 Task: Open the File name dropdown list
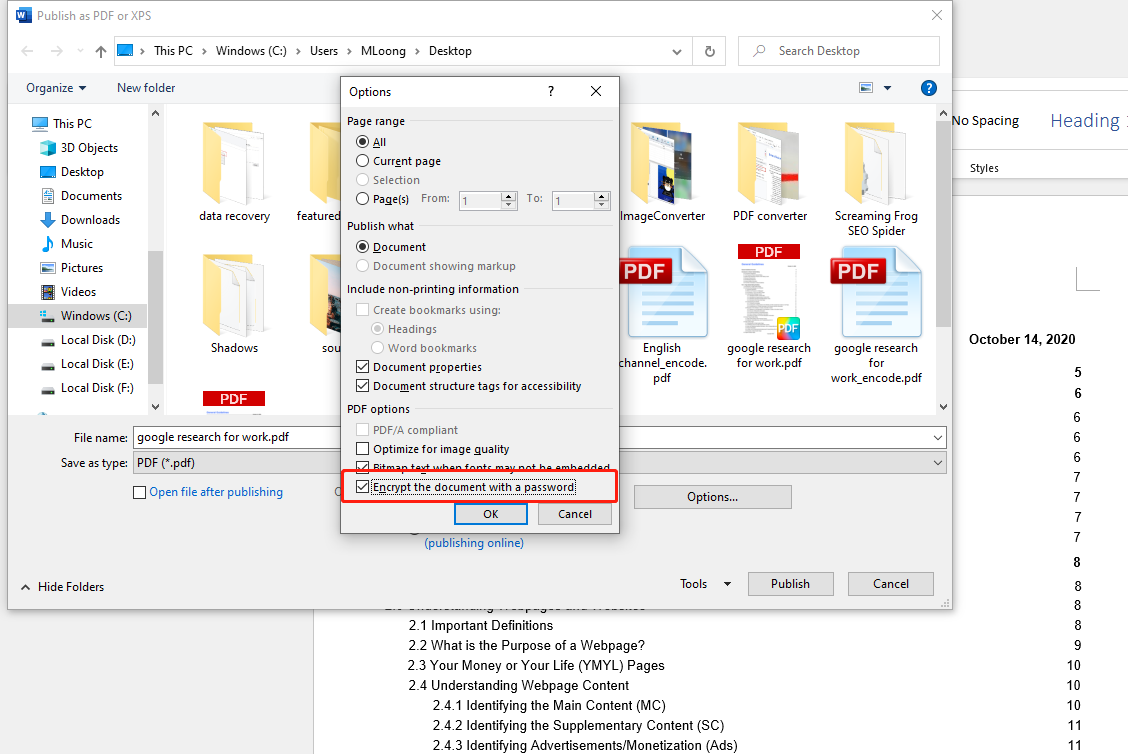tap(938, 437)
